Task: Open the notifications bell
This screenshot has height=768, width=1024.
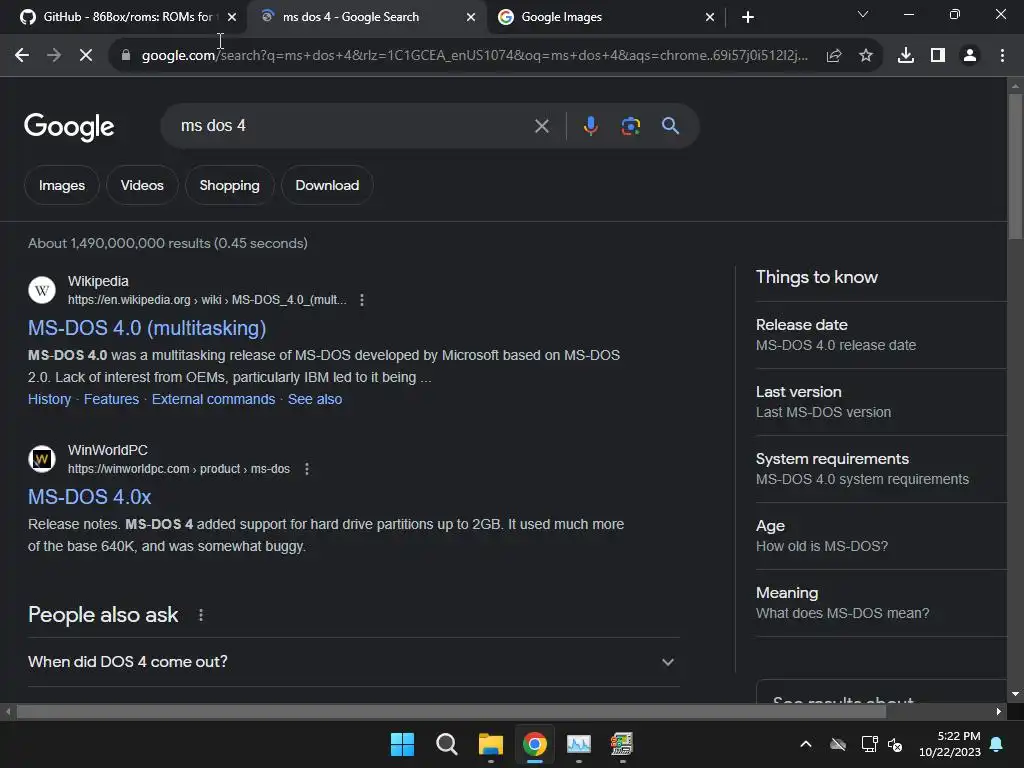Action: coord(997,744)
